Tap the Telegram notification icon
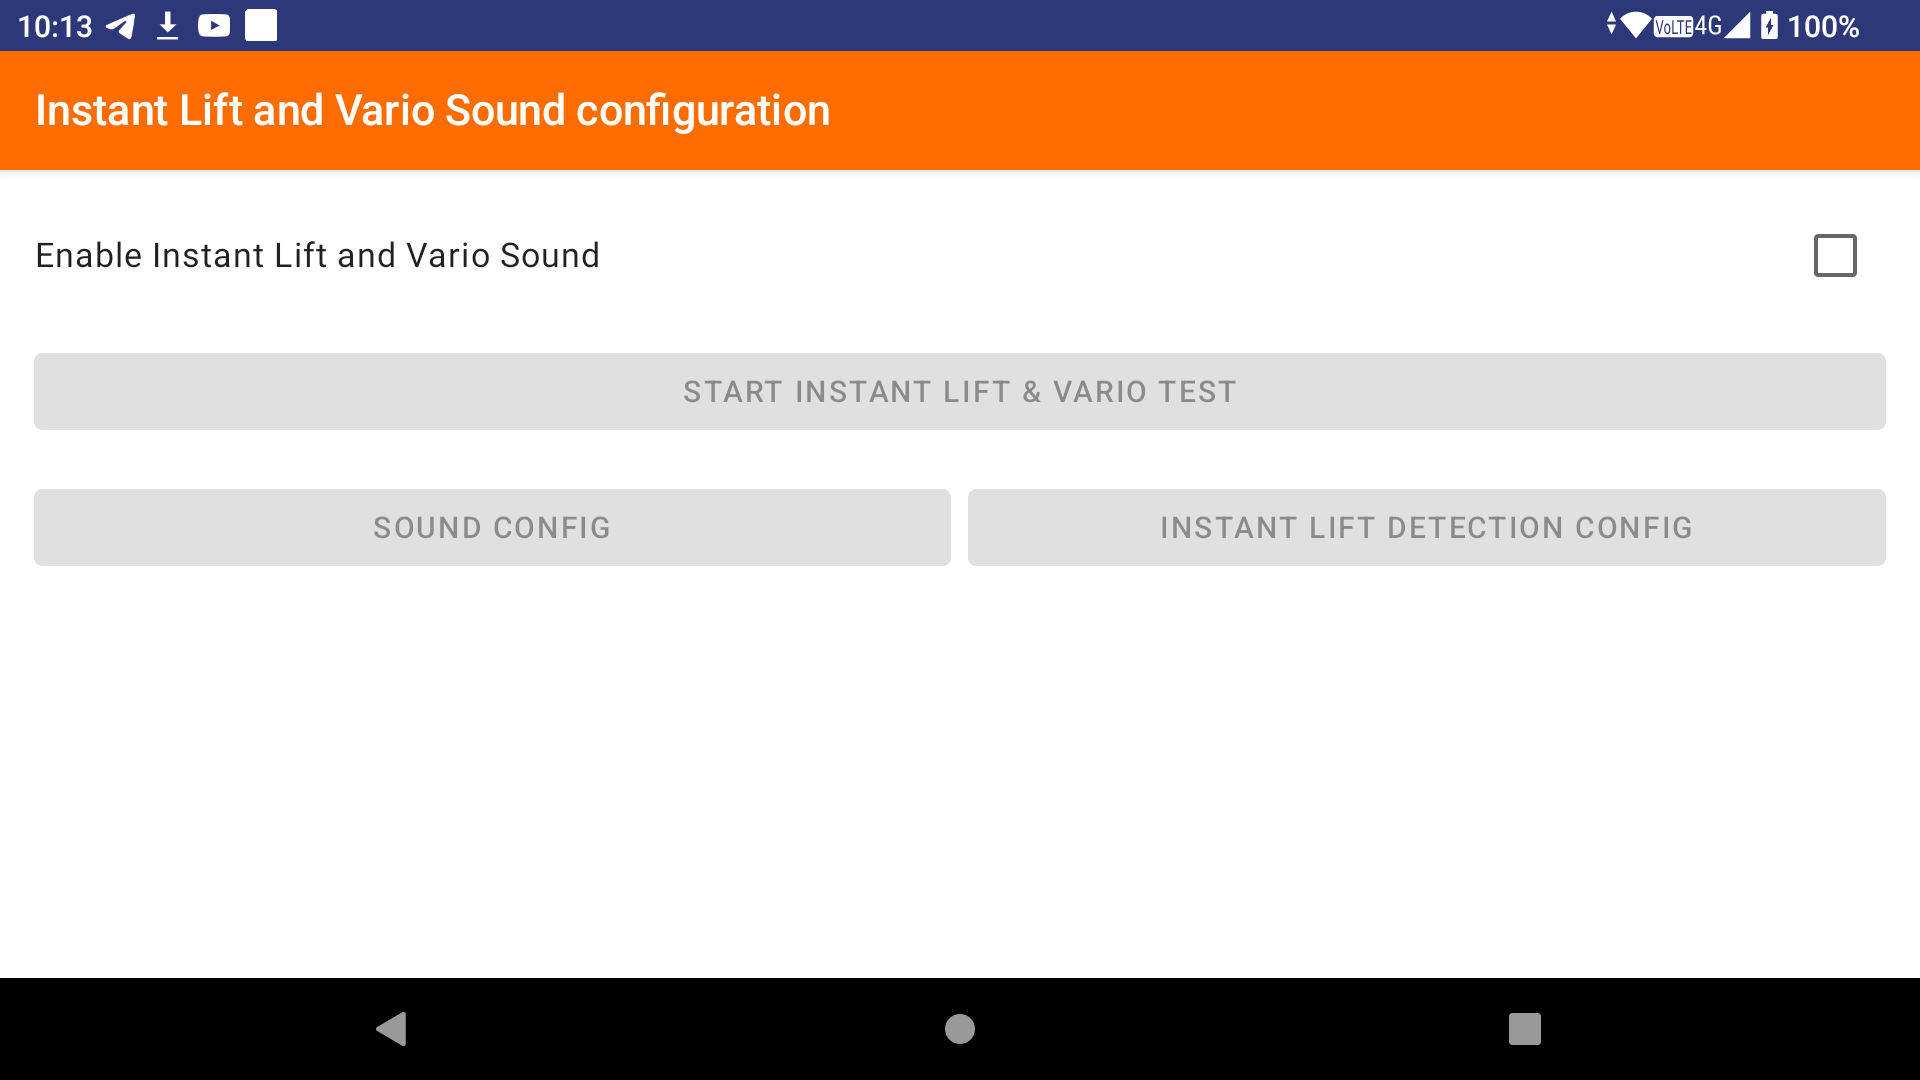This screenshot has width=1920, height=1080. tap(120, 26)
